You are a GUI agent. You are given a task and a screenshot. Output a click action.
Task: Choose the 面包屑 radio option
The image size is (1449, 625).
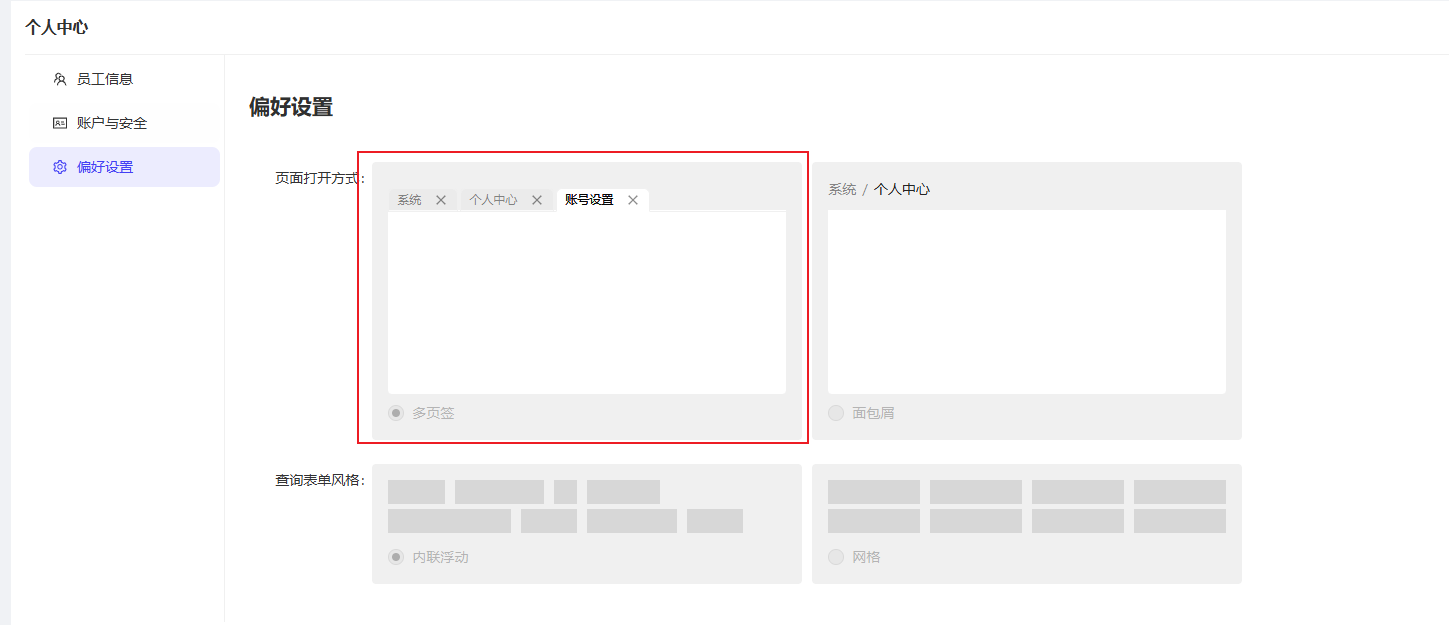coord(836,413)
